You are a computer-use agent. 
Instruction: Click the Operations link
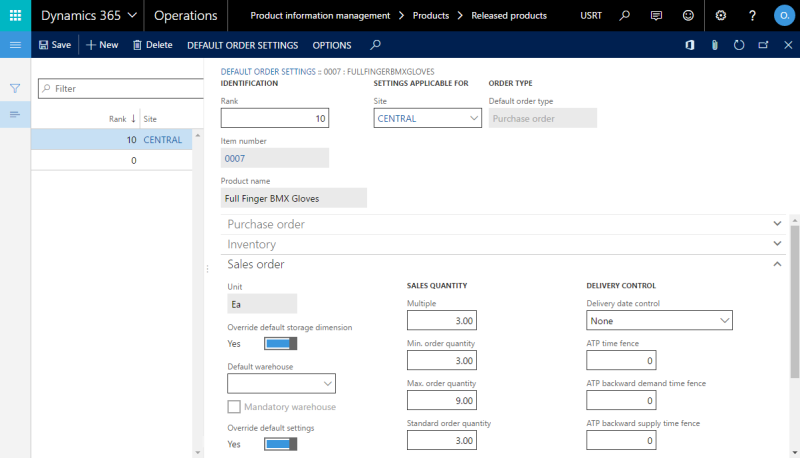point(186,16)
